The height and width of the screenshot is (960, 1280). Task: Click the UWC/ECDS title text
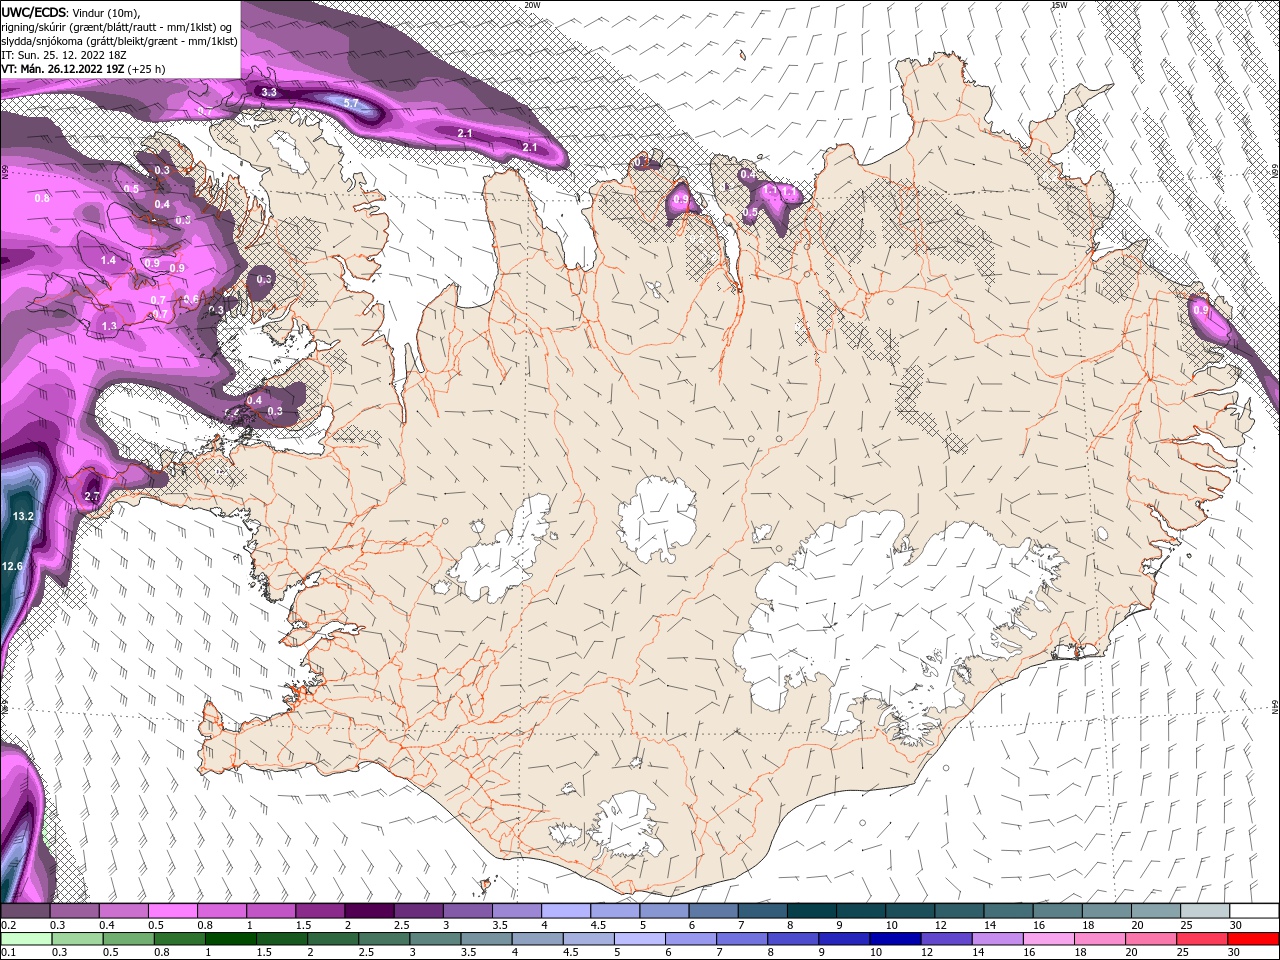pos(35,12)
